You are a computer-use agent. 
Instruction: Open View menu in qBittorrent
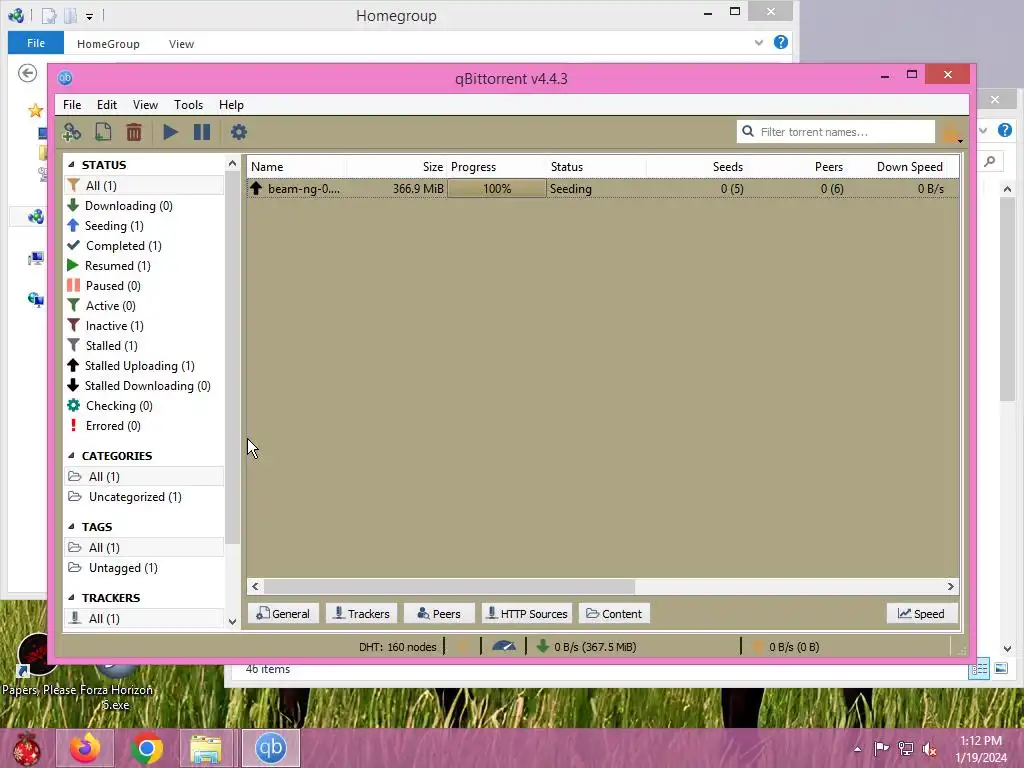(145, 104)
